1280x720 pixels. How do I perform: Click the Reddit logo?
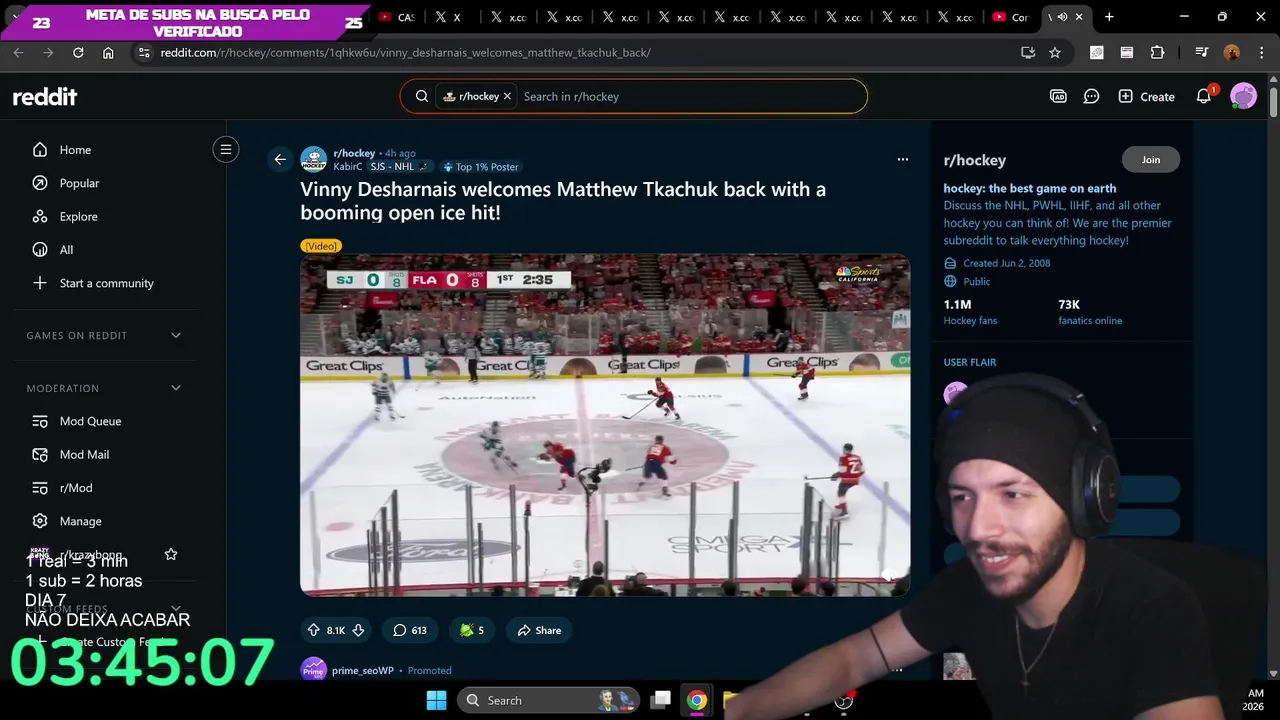pyautogui.click(x=45, y=96)
